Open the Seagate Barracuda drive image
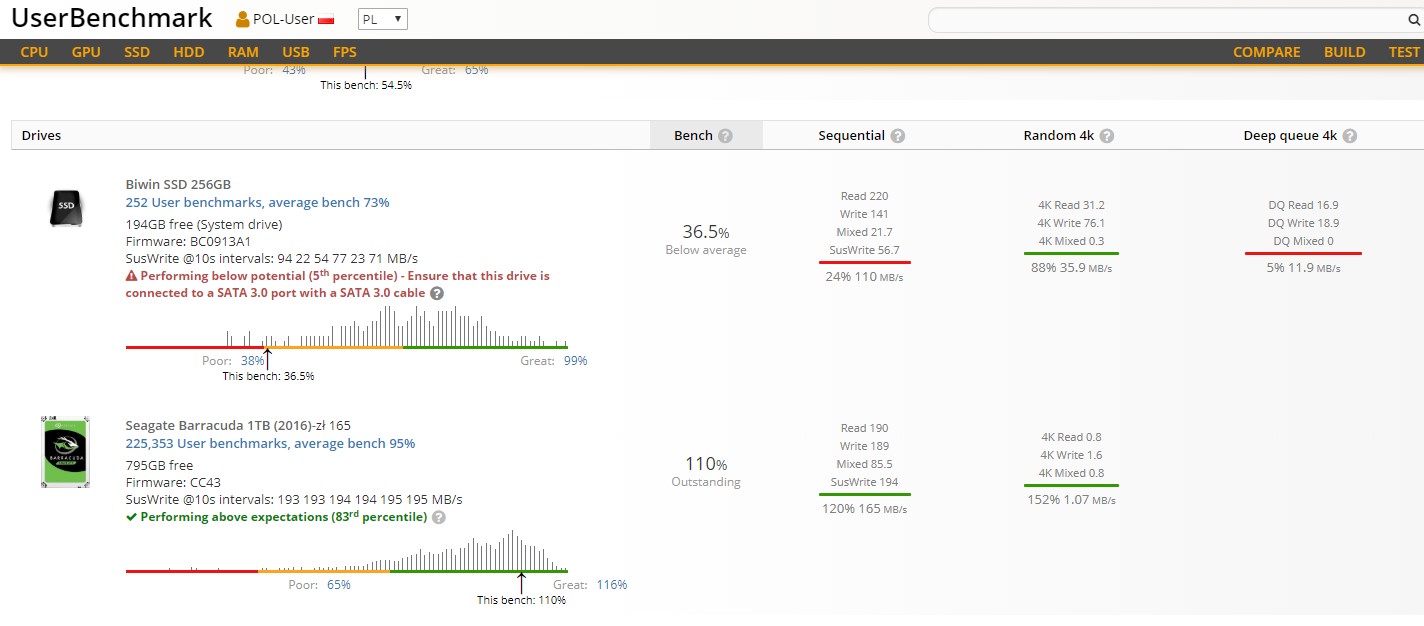The width and height of the screenshot is (1424, 626). pos(65,452)
